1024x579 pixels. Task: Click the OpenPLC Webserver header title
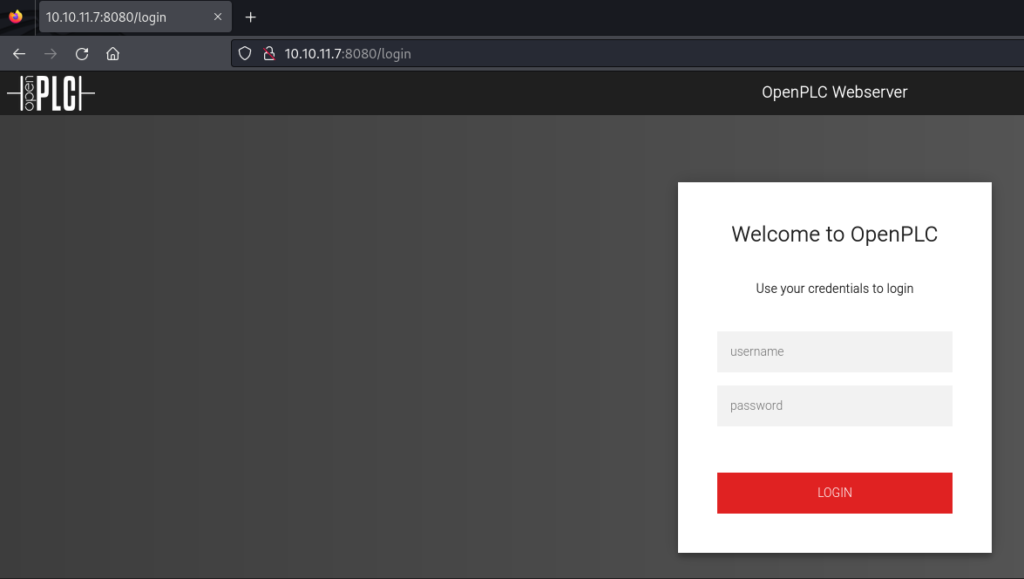coord(834,93)
